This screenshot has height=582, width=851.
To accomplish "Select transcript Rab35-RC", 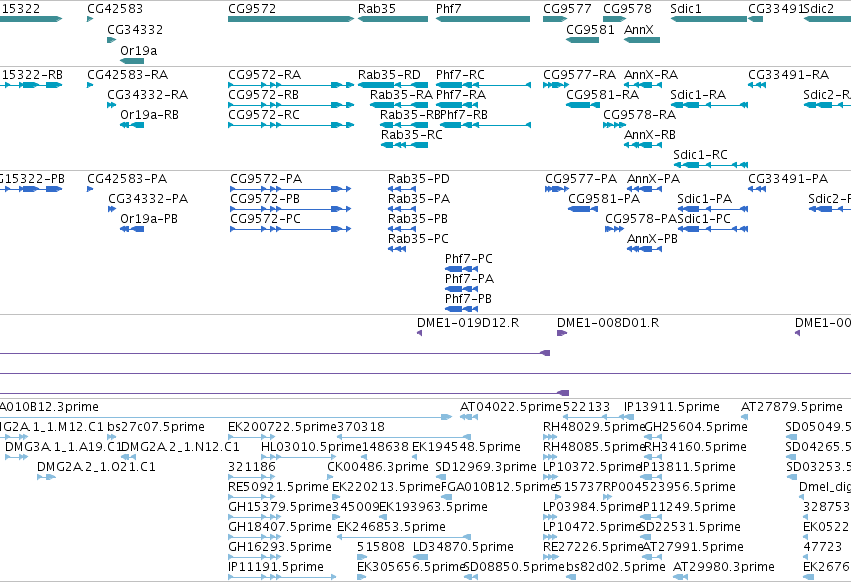I will tap(411, 135).
